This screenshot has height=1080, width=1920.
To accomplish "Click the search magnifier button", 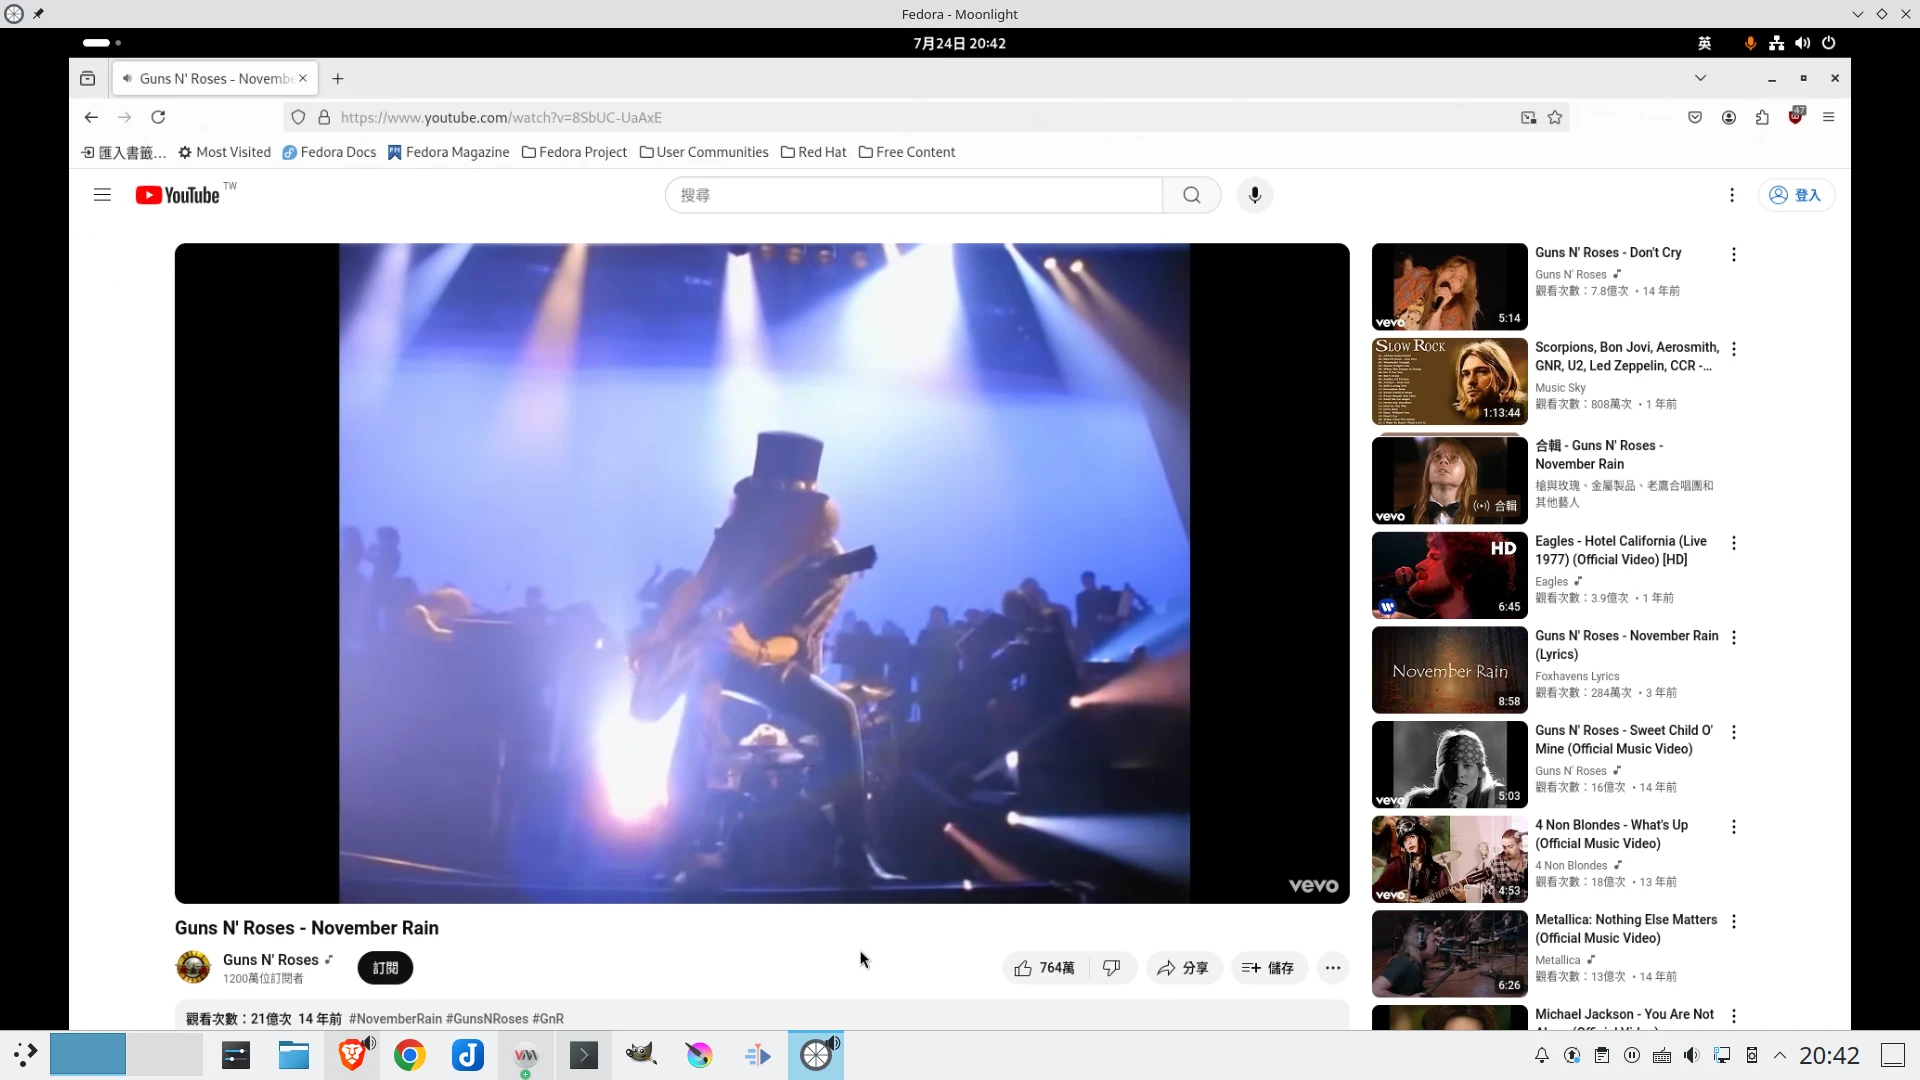I will (1191, 195).
